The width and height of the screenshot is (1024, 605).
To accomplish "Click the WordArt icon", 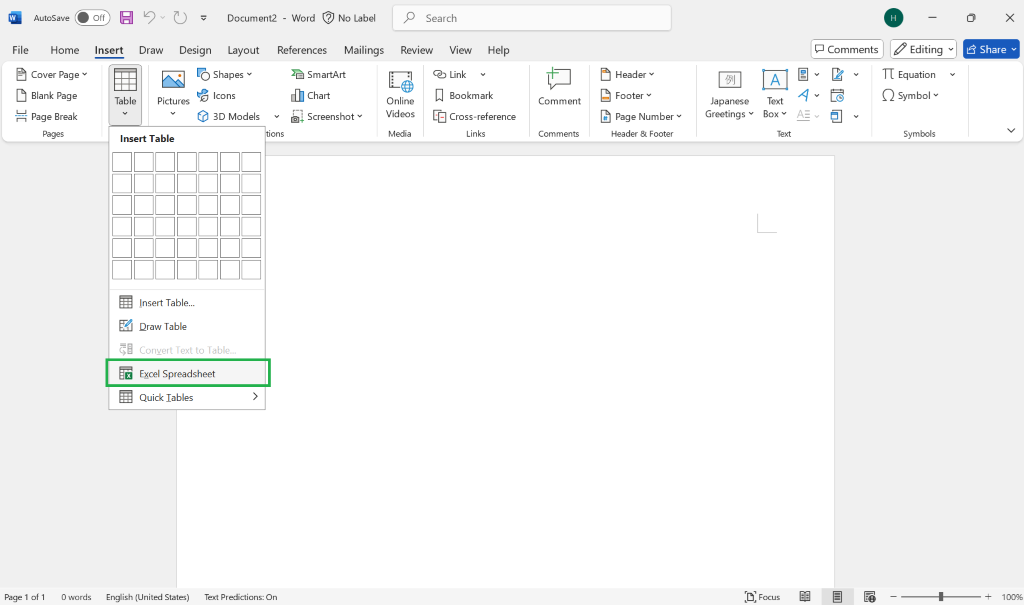I will point(804,95).
